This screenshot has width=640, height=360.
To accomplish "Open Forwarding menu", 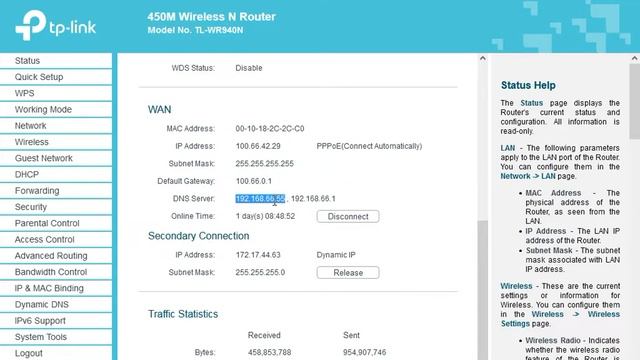I will 56,191.
